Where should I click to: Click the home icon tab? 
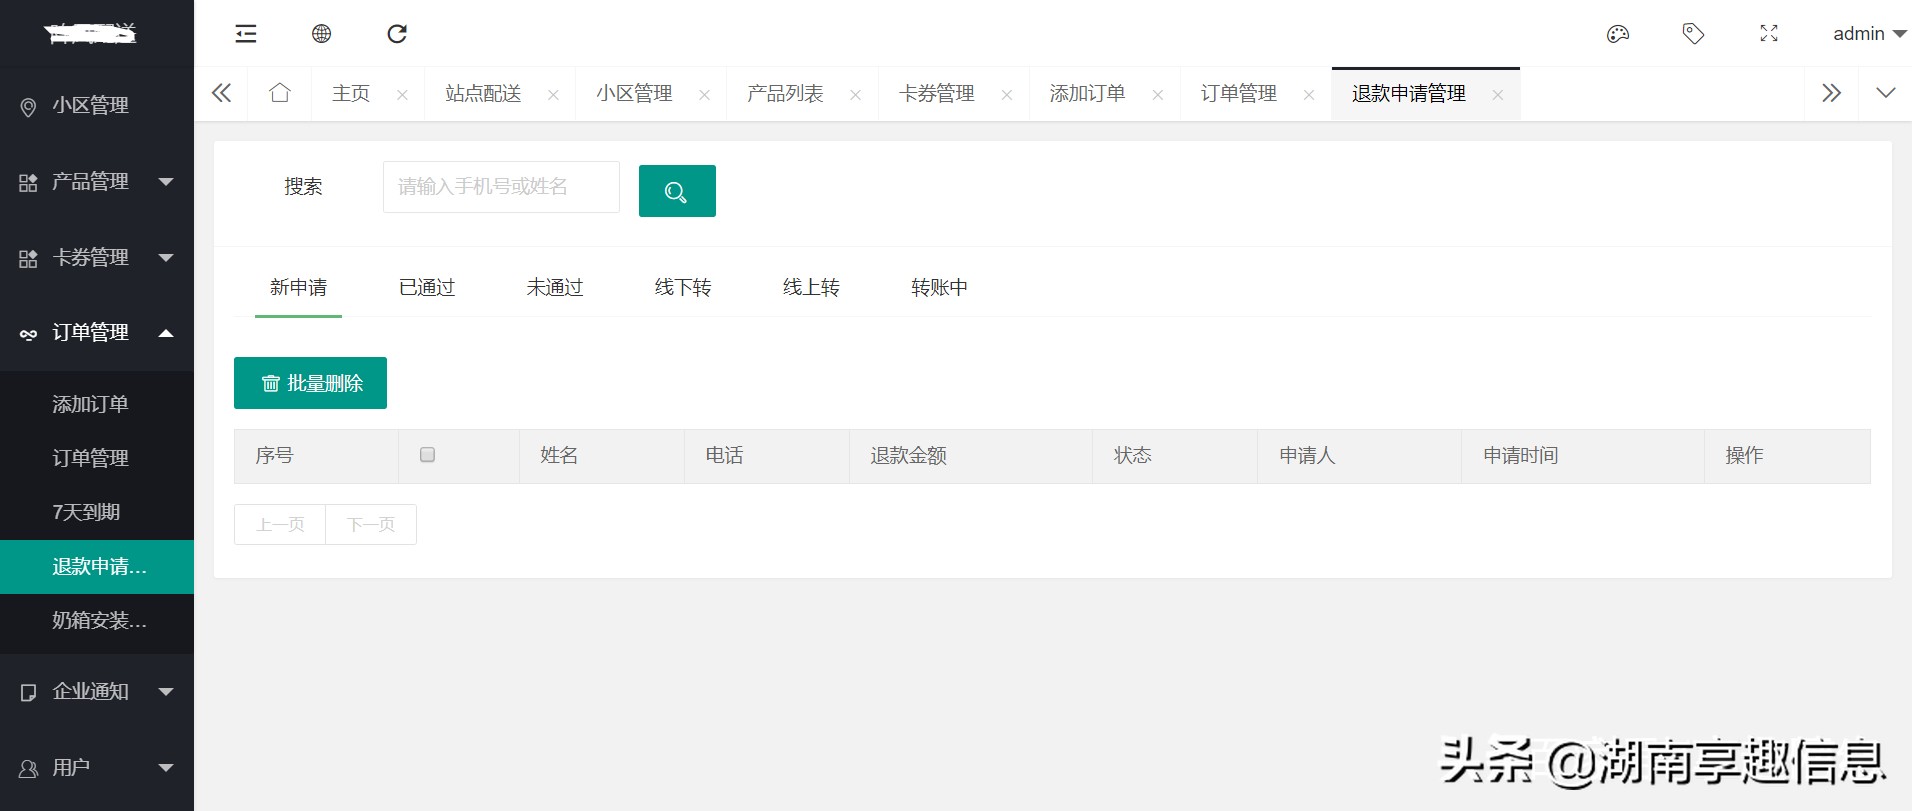pos(280,93)
